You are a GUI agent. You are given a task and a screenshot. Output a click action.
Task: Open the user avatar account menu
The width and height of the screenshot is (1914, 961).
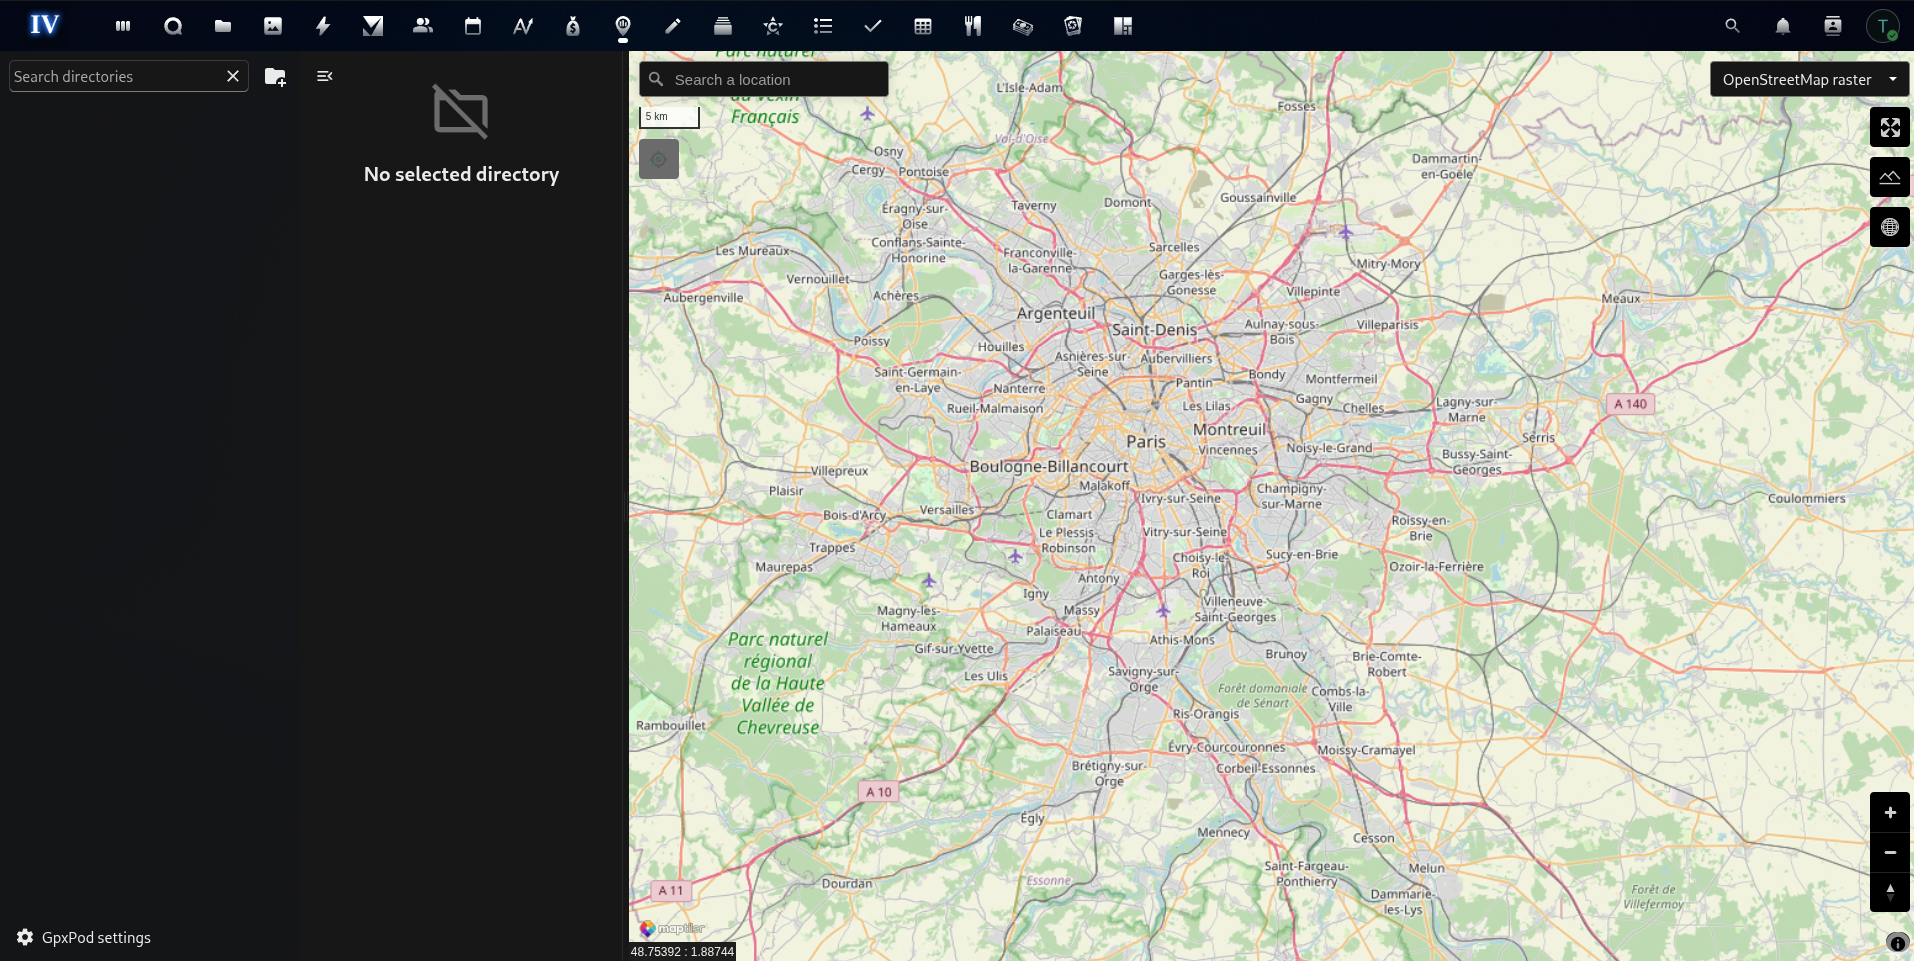pos(1885,26)
